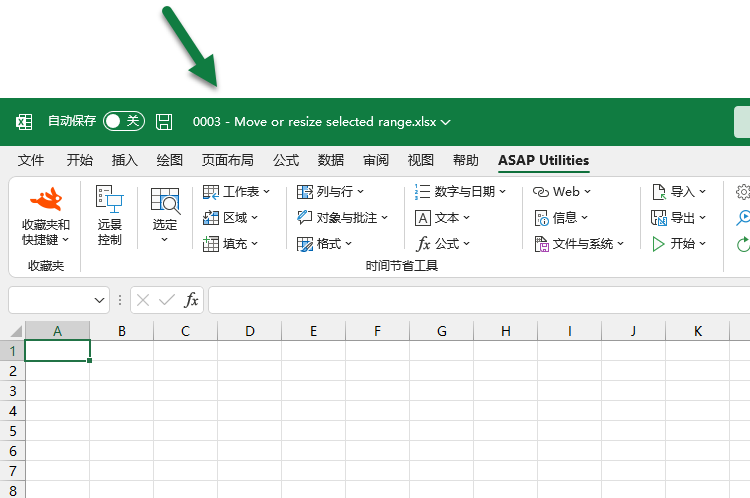The height and width of the screenshot is (498, 750).
Task: Click the formula bar Enter checkmark icon
Action: 167,300
